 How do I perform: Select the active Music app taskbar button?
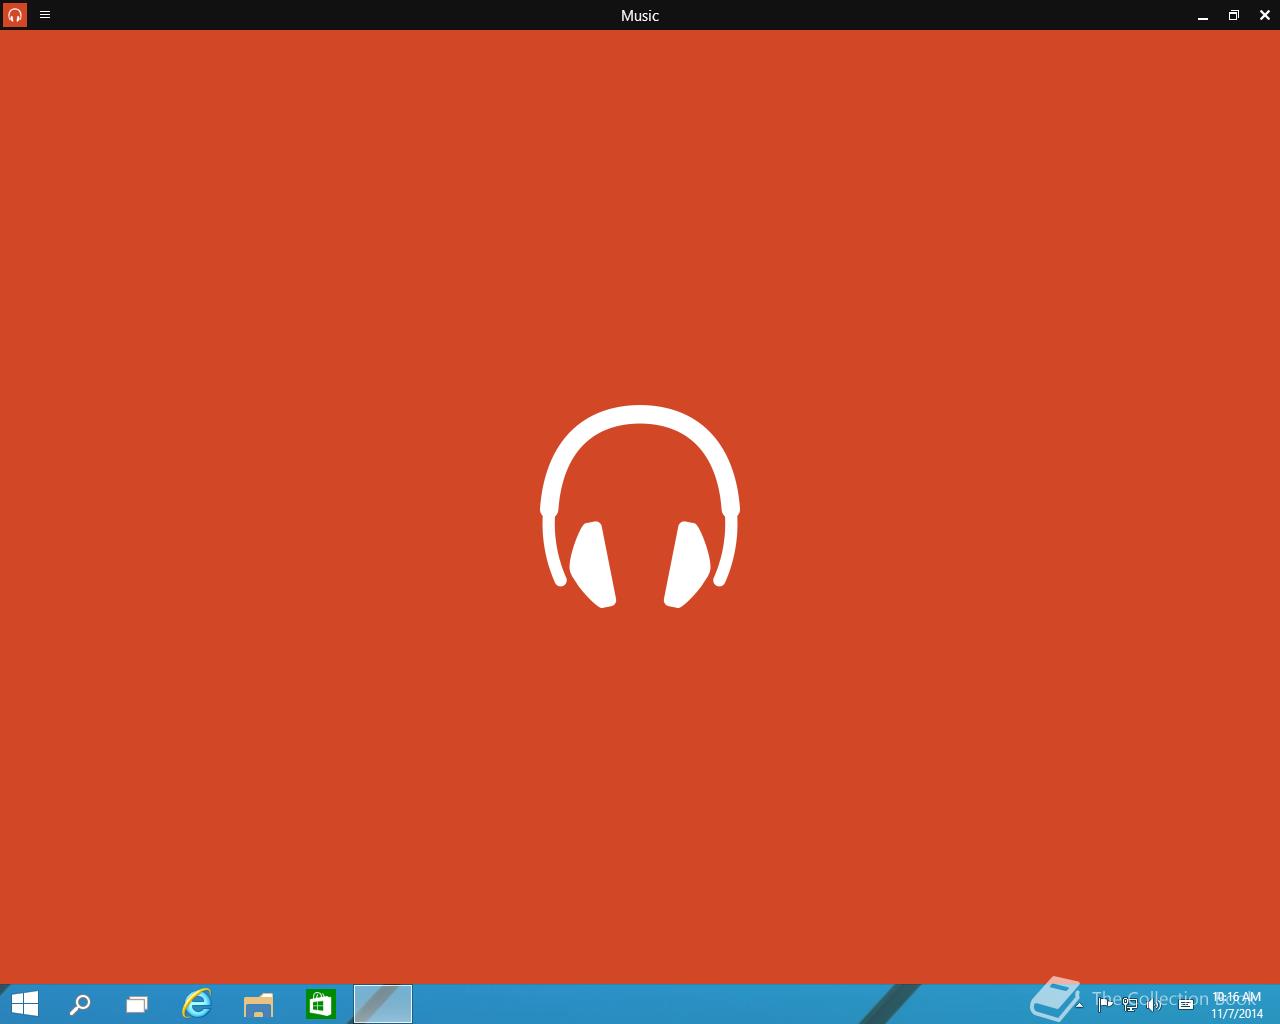(x=383, y=1004)
